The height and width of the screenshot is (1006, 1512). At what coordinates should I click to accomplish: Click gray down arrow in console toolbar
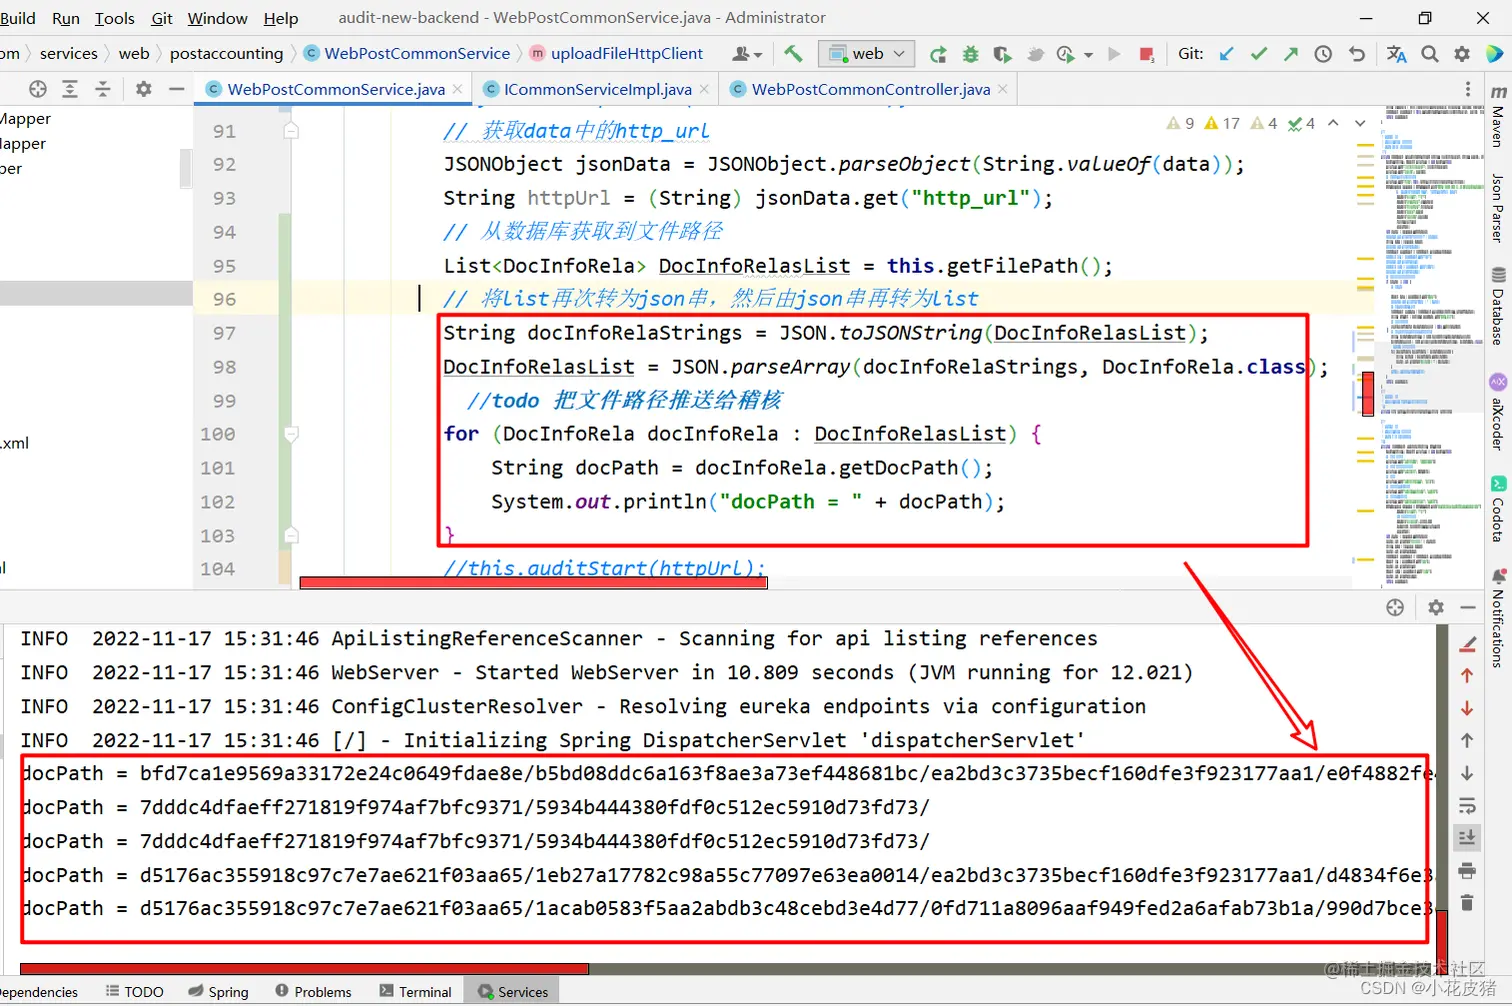(1467, 773)
